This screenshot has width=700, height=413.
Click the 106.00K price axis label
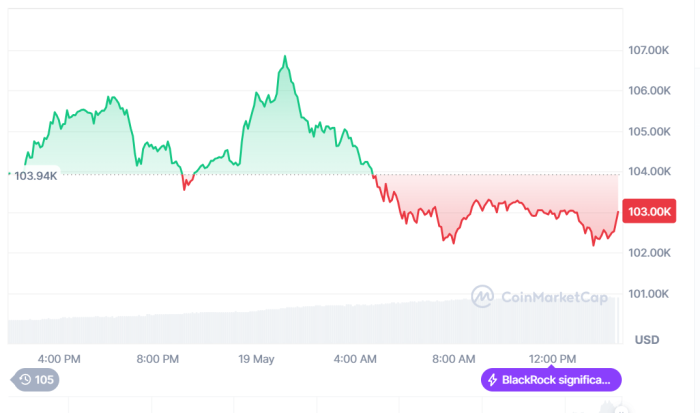tap(648, 90)
